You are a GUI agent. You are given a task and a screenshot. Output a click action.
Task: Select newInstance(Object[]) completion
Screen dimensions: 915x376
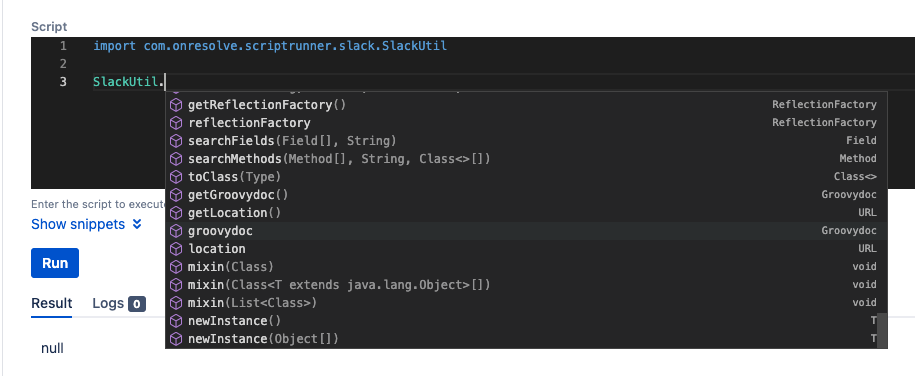tap(263, 339)
